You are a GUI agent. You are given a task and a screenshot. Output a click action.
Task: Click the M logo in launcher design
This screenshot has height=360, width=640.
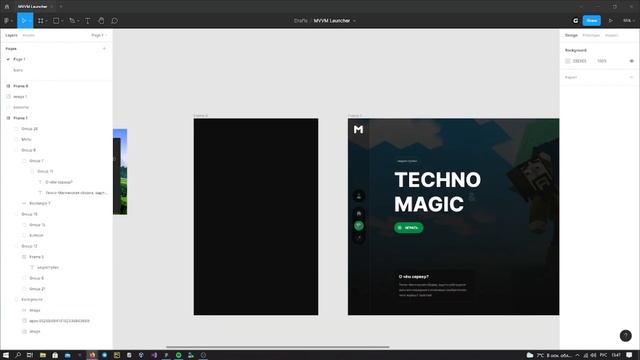(358, 130)
